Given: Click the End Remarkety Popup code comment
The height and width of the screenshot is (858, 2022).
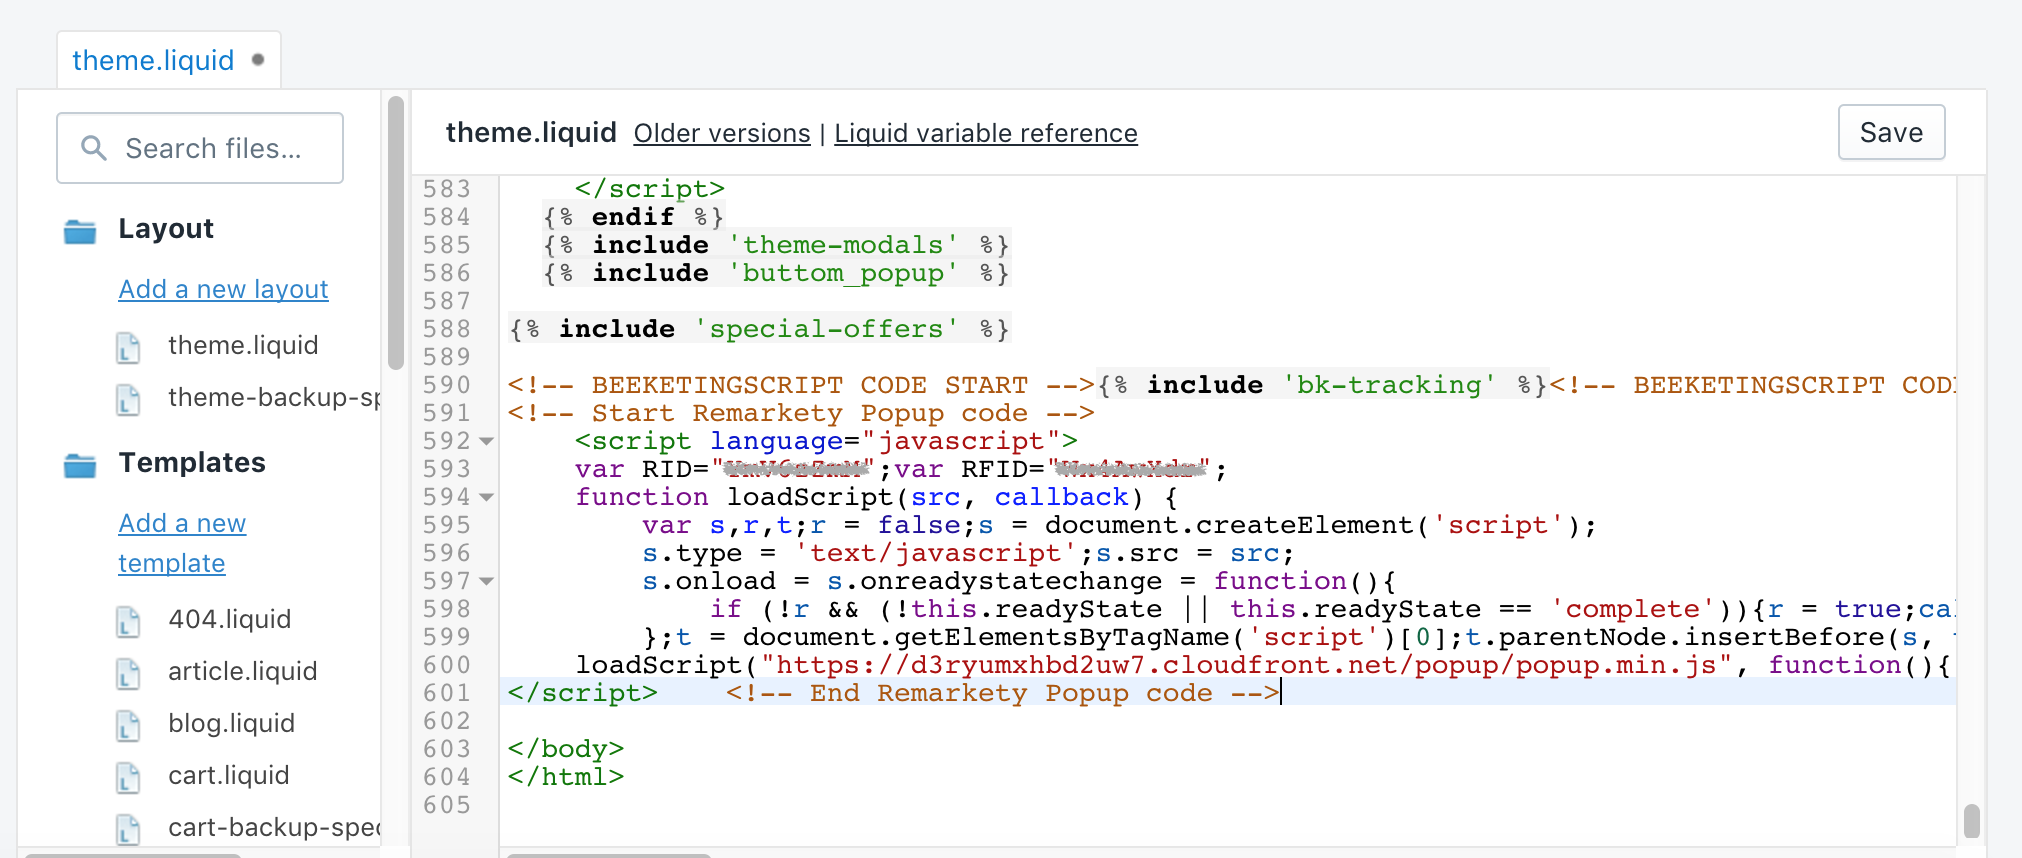Looking at the screenshot, I should (x=1002, y=693).
